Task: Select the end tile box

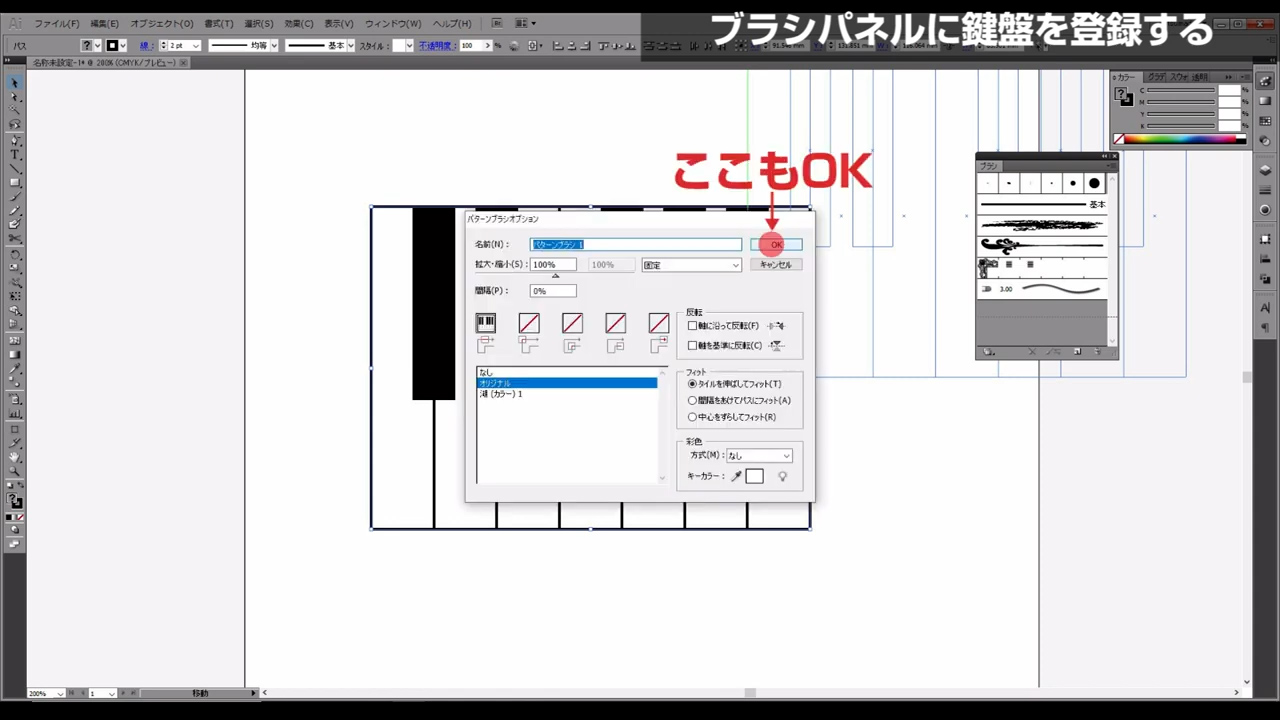Action: (658, 323)
